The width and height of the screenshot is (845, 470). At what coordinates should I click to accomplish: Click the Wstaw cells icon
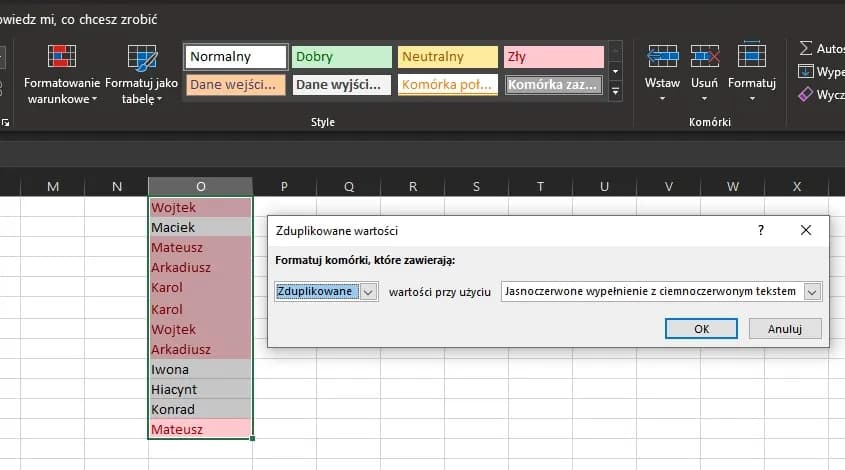(663, 56)
